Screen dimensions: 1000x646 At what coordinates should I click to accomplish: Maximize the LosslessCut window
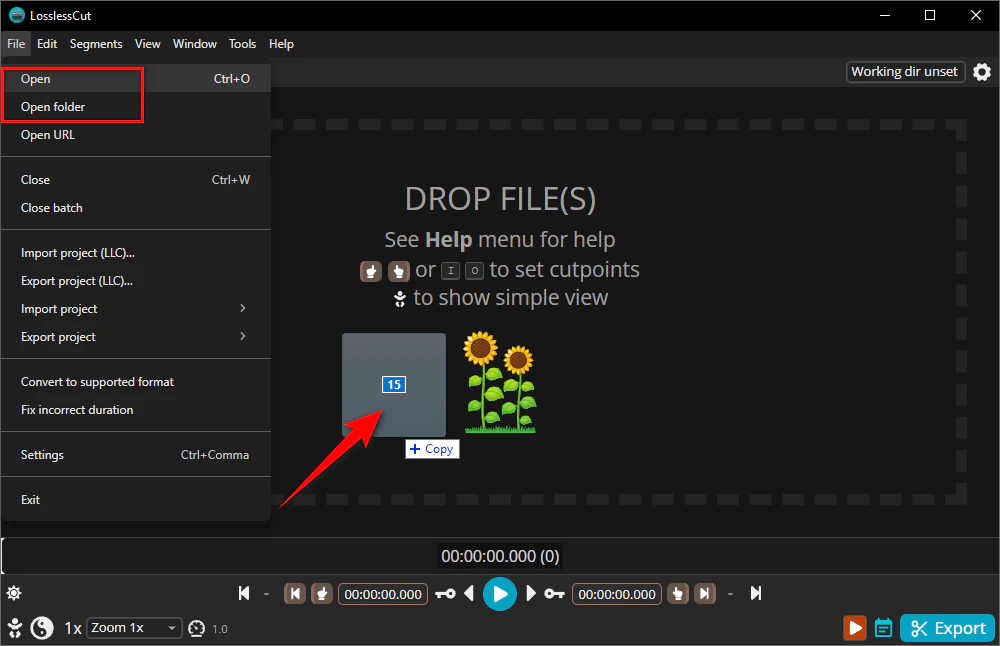point(930,15)
